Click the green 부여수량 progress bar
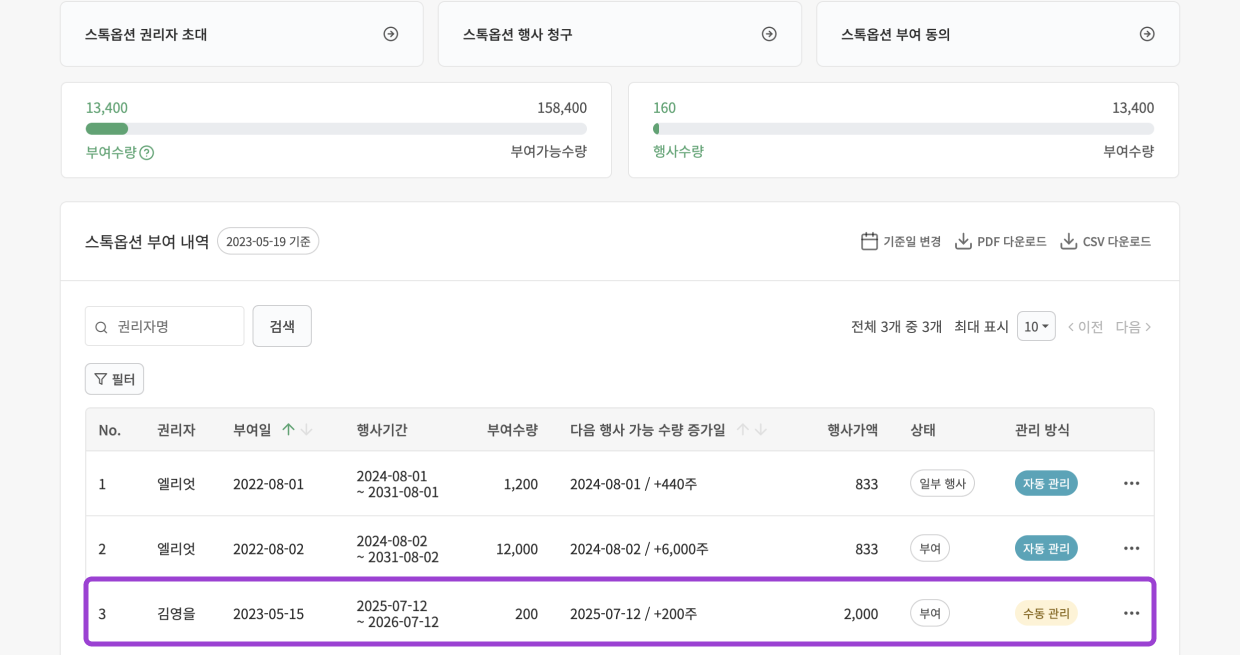 107,129
